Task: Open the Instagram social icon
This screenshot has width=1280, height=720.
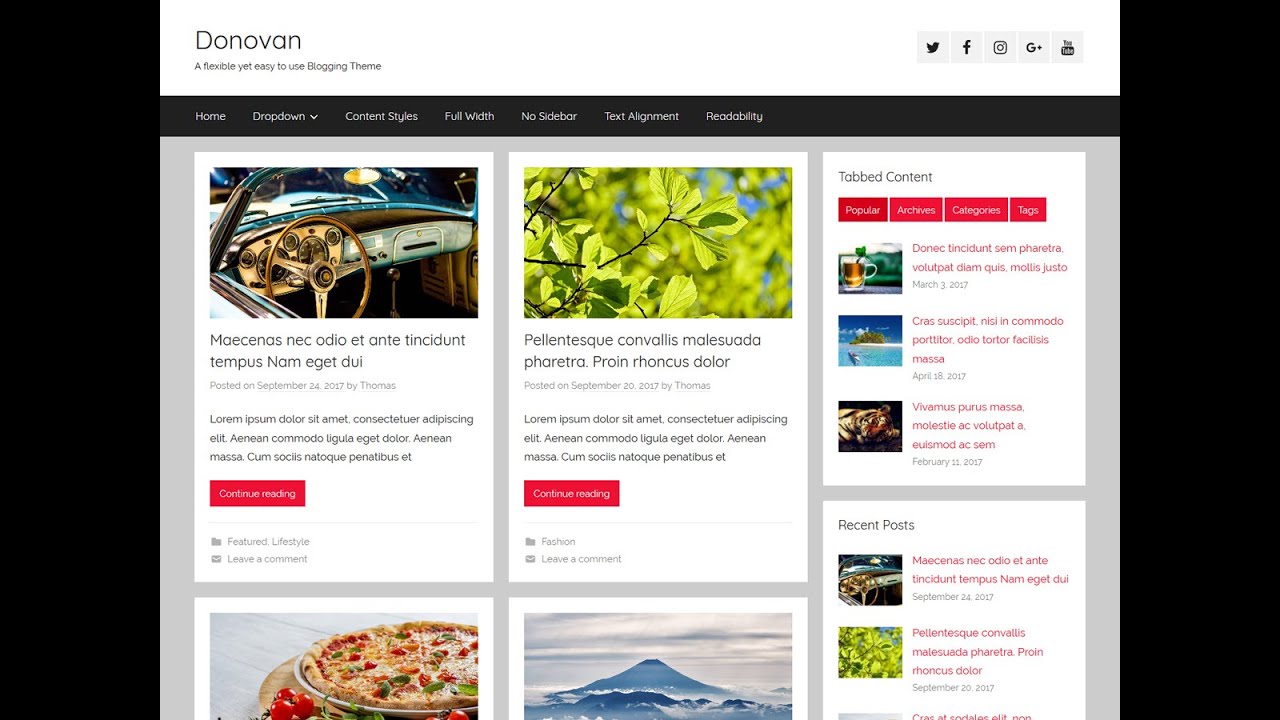Action: pos(1000,47)
